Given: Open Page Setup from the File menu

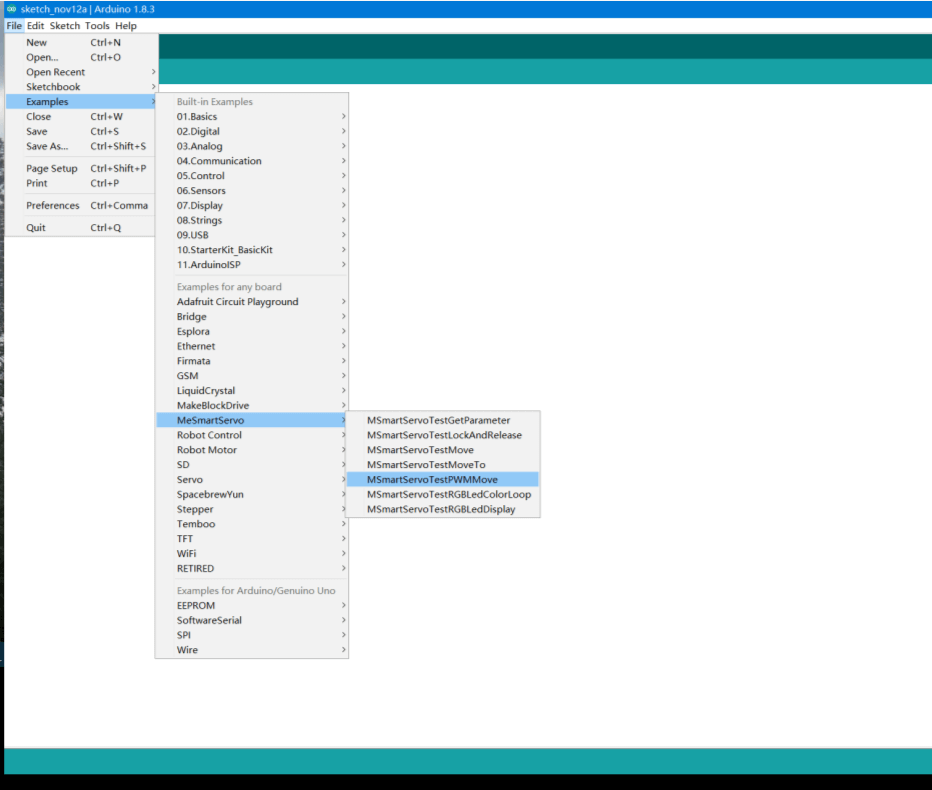Looking at the screenshot, I should [x=81, y=168].
